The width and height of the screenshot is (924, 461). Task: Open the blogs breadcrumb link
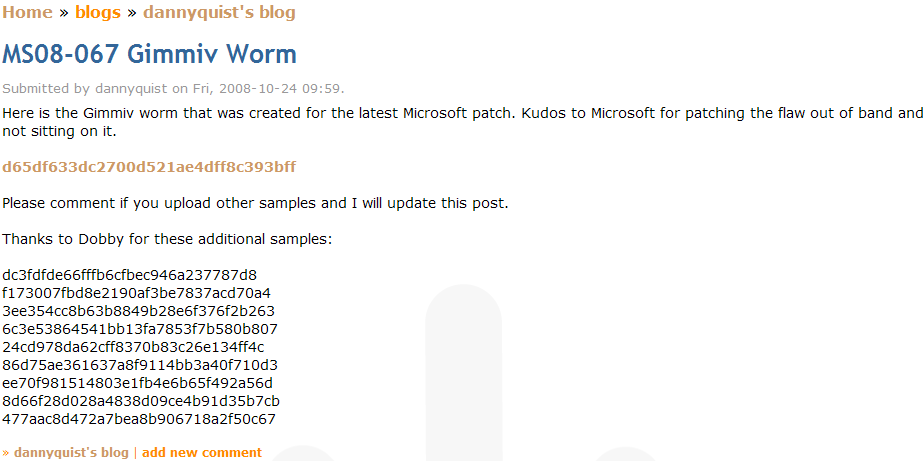click(x=98, y=13)
